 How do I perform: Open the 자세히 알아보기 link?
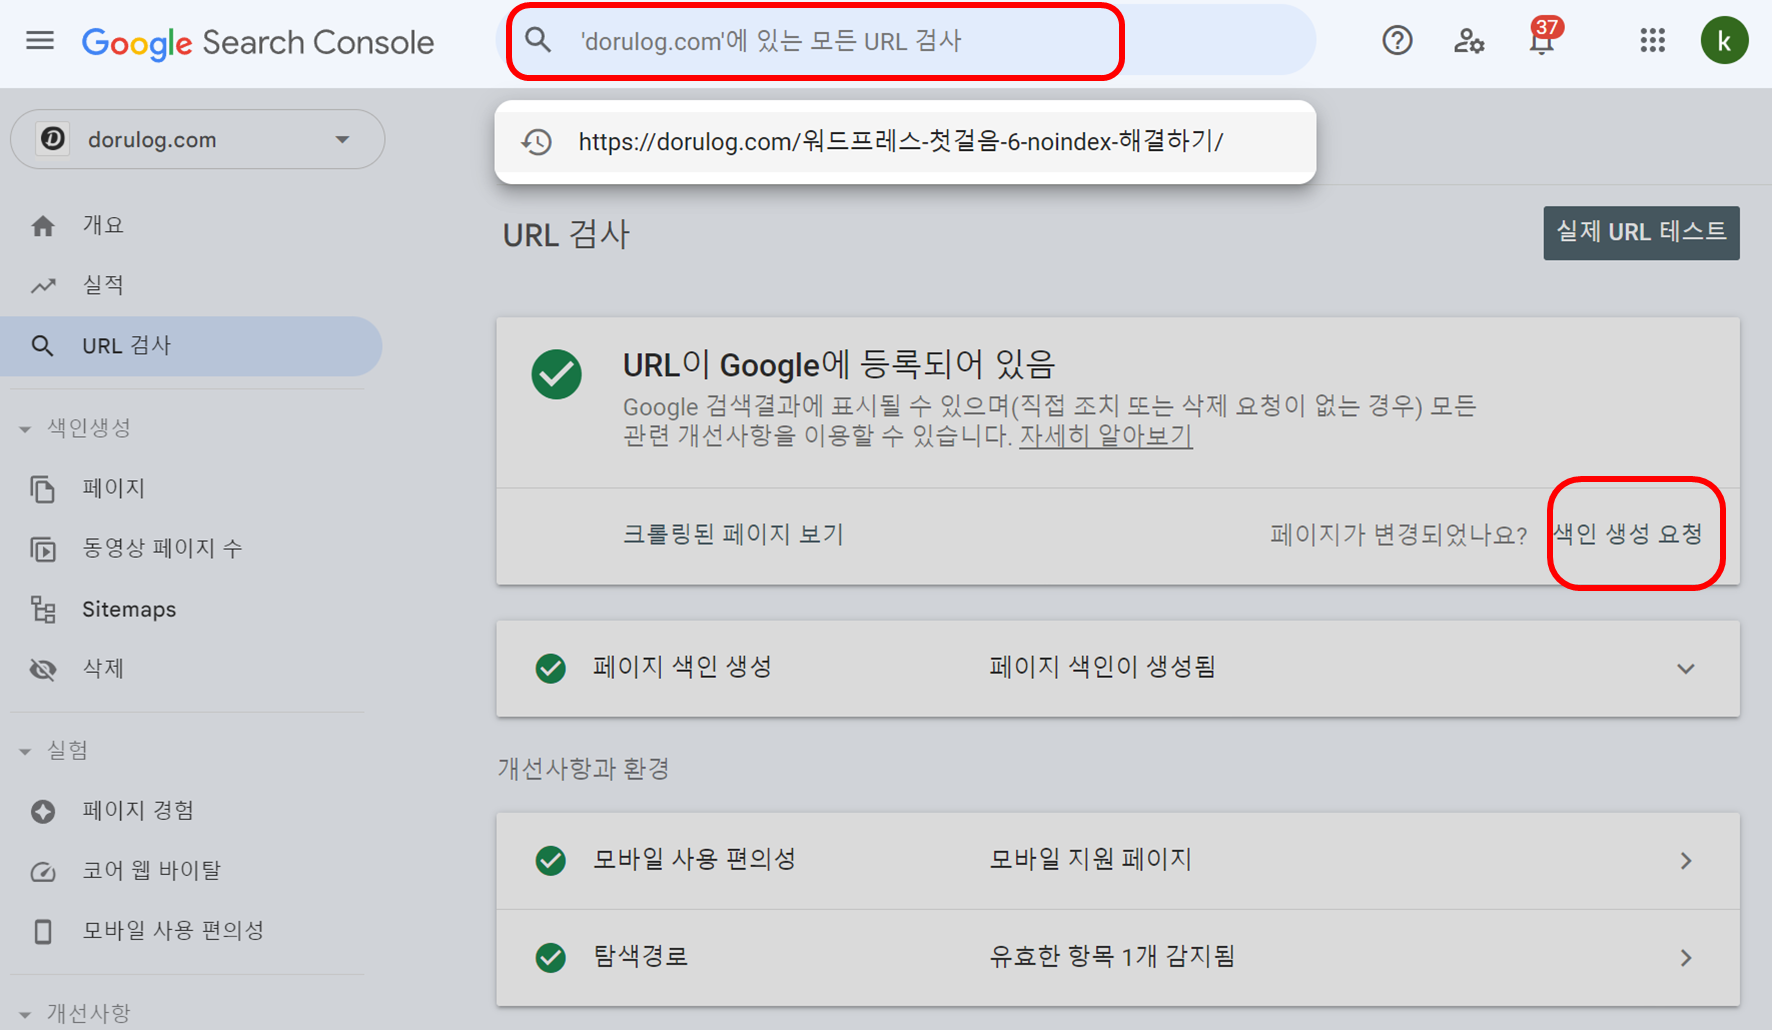point(1105,436)
